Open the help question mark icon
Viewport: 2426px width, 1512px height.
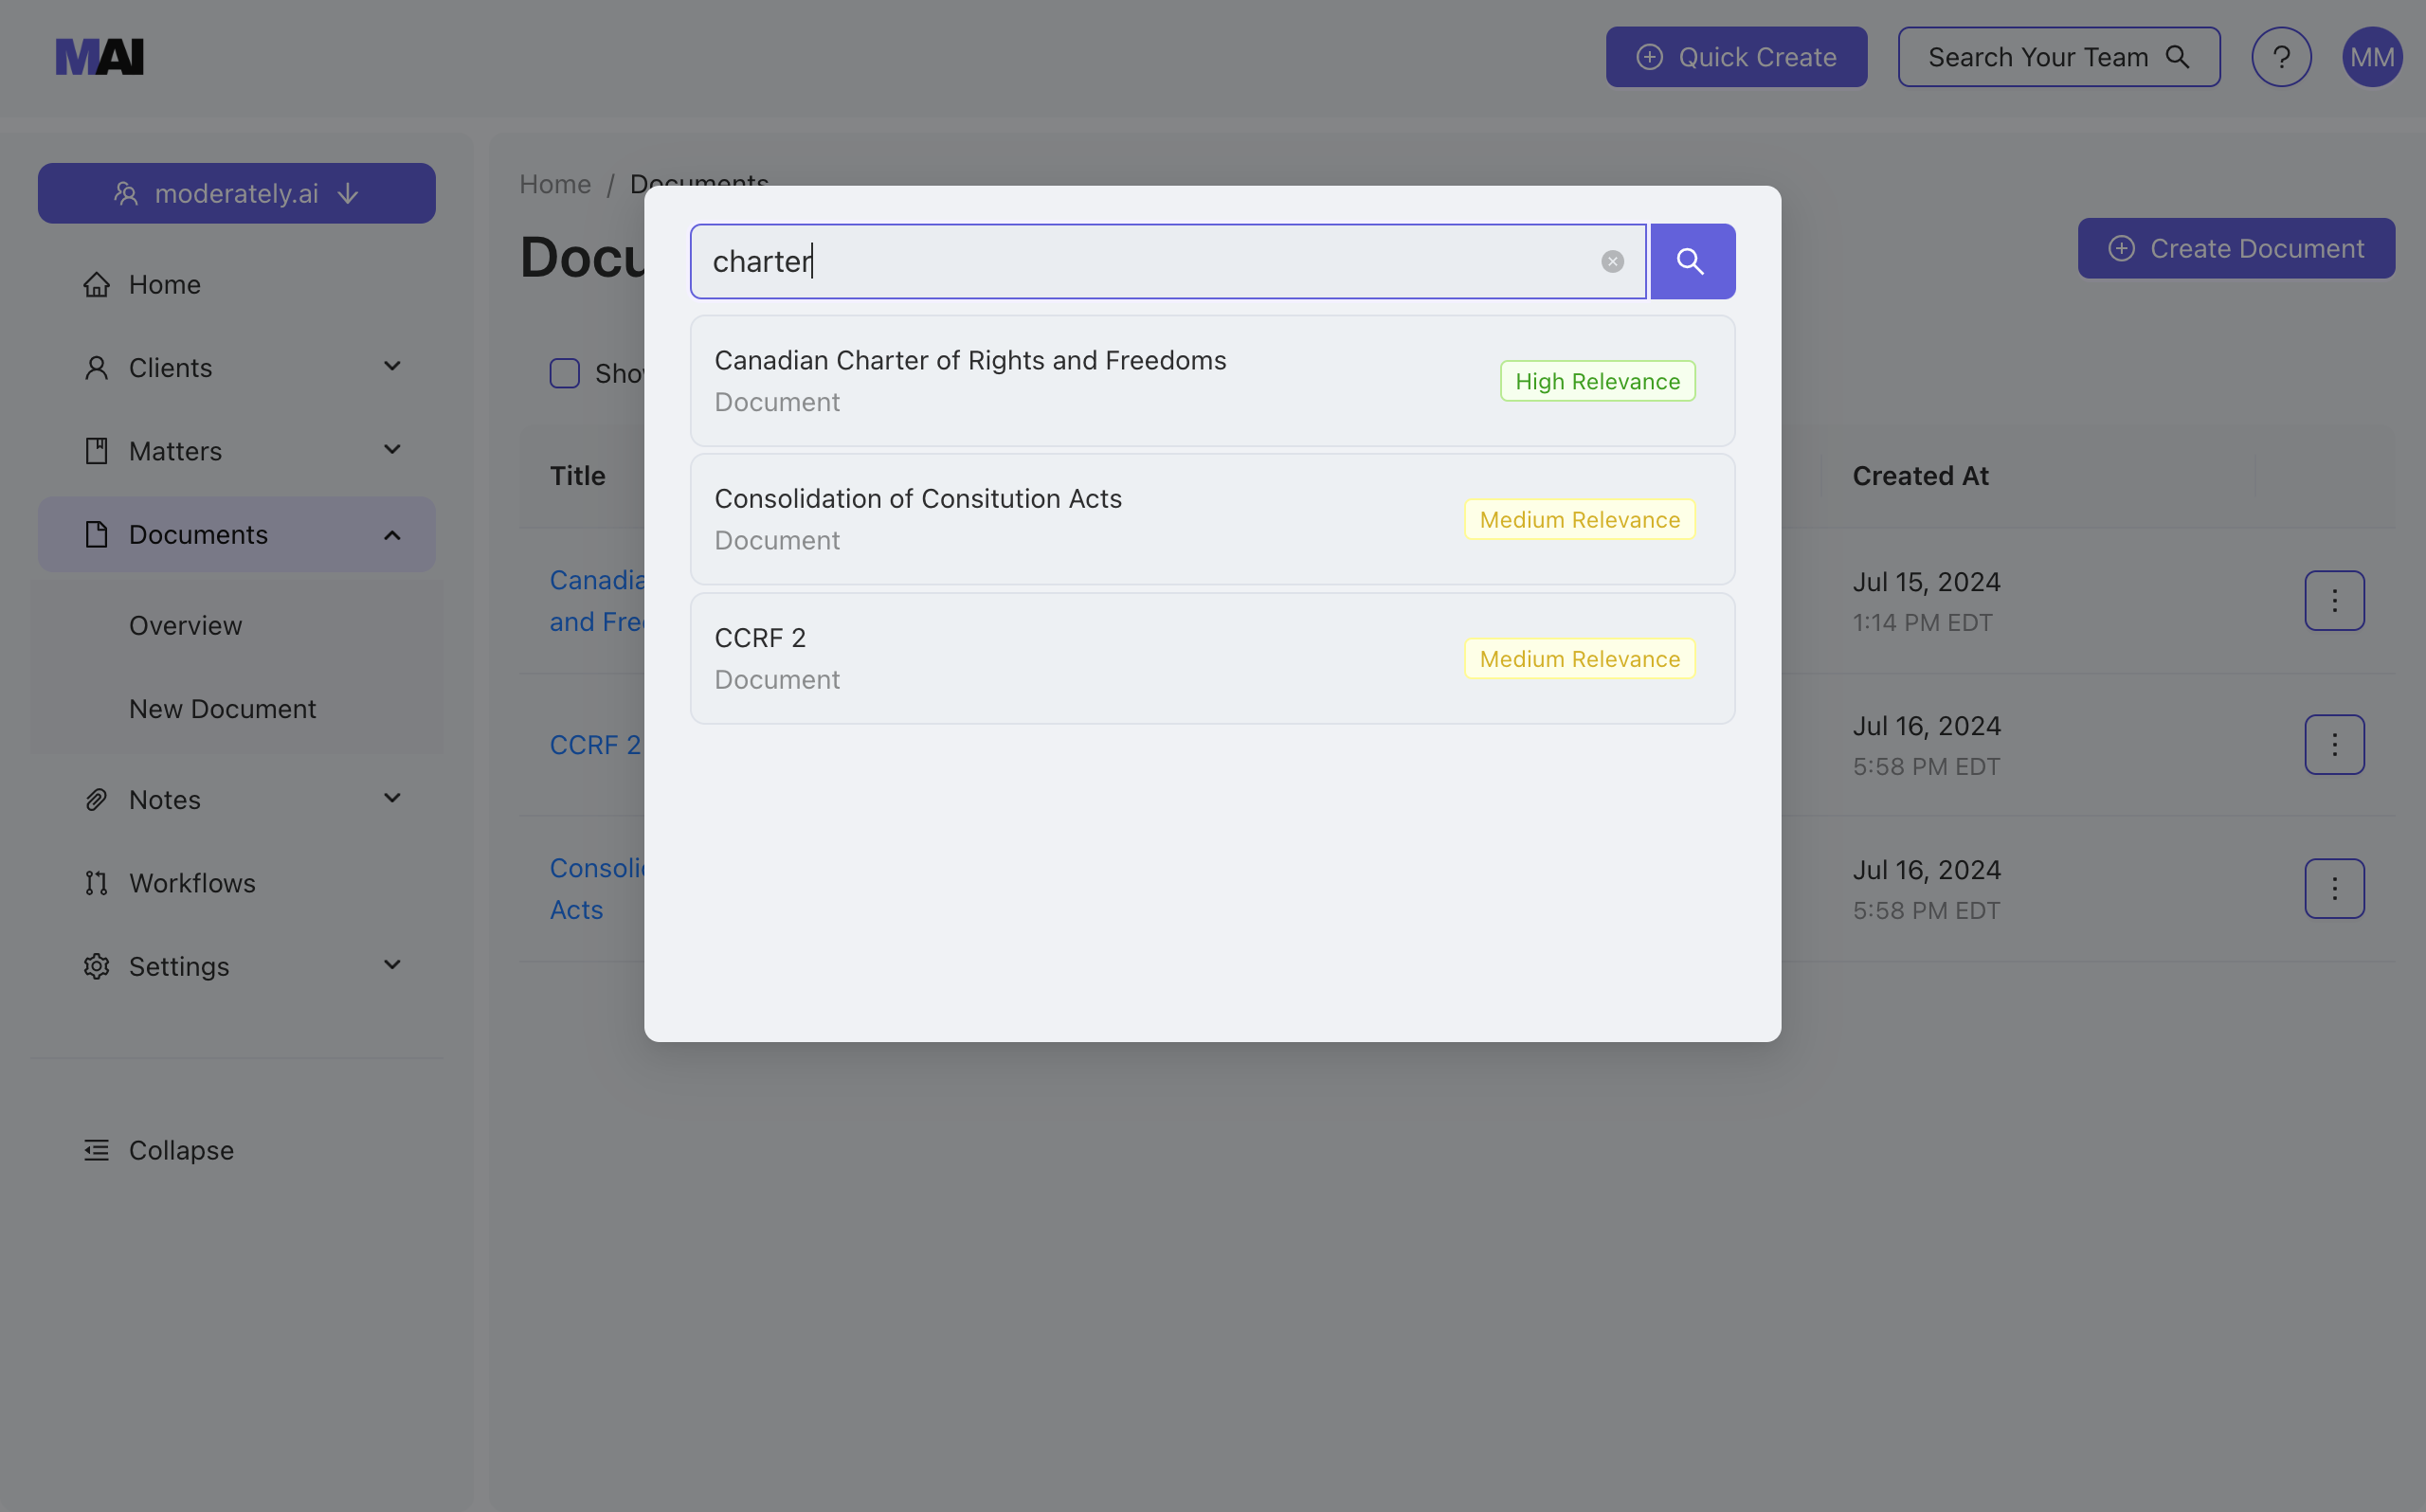2281,57
